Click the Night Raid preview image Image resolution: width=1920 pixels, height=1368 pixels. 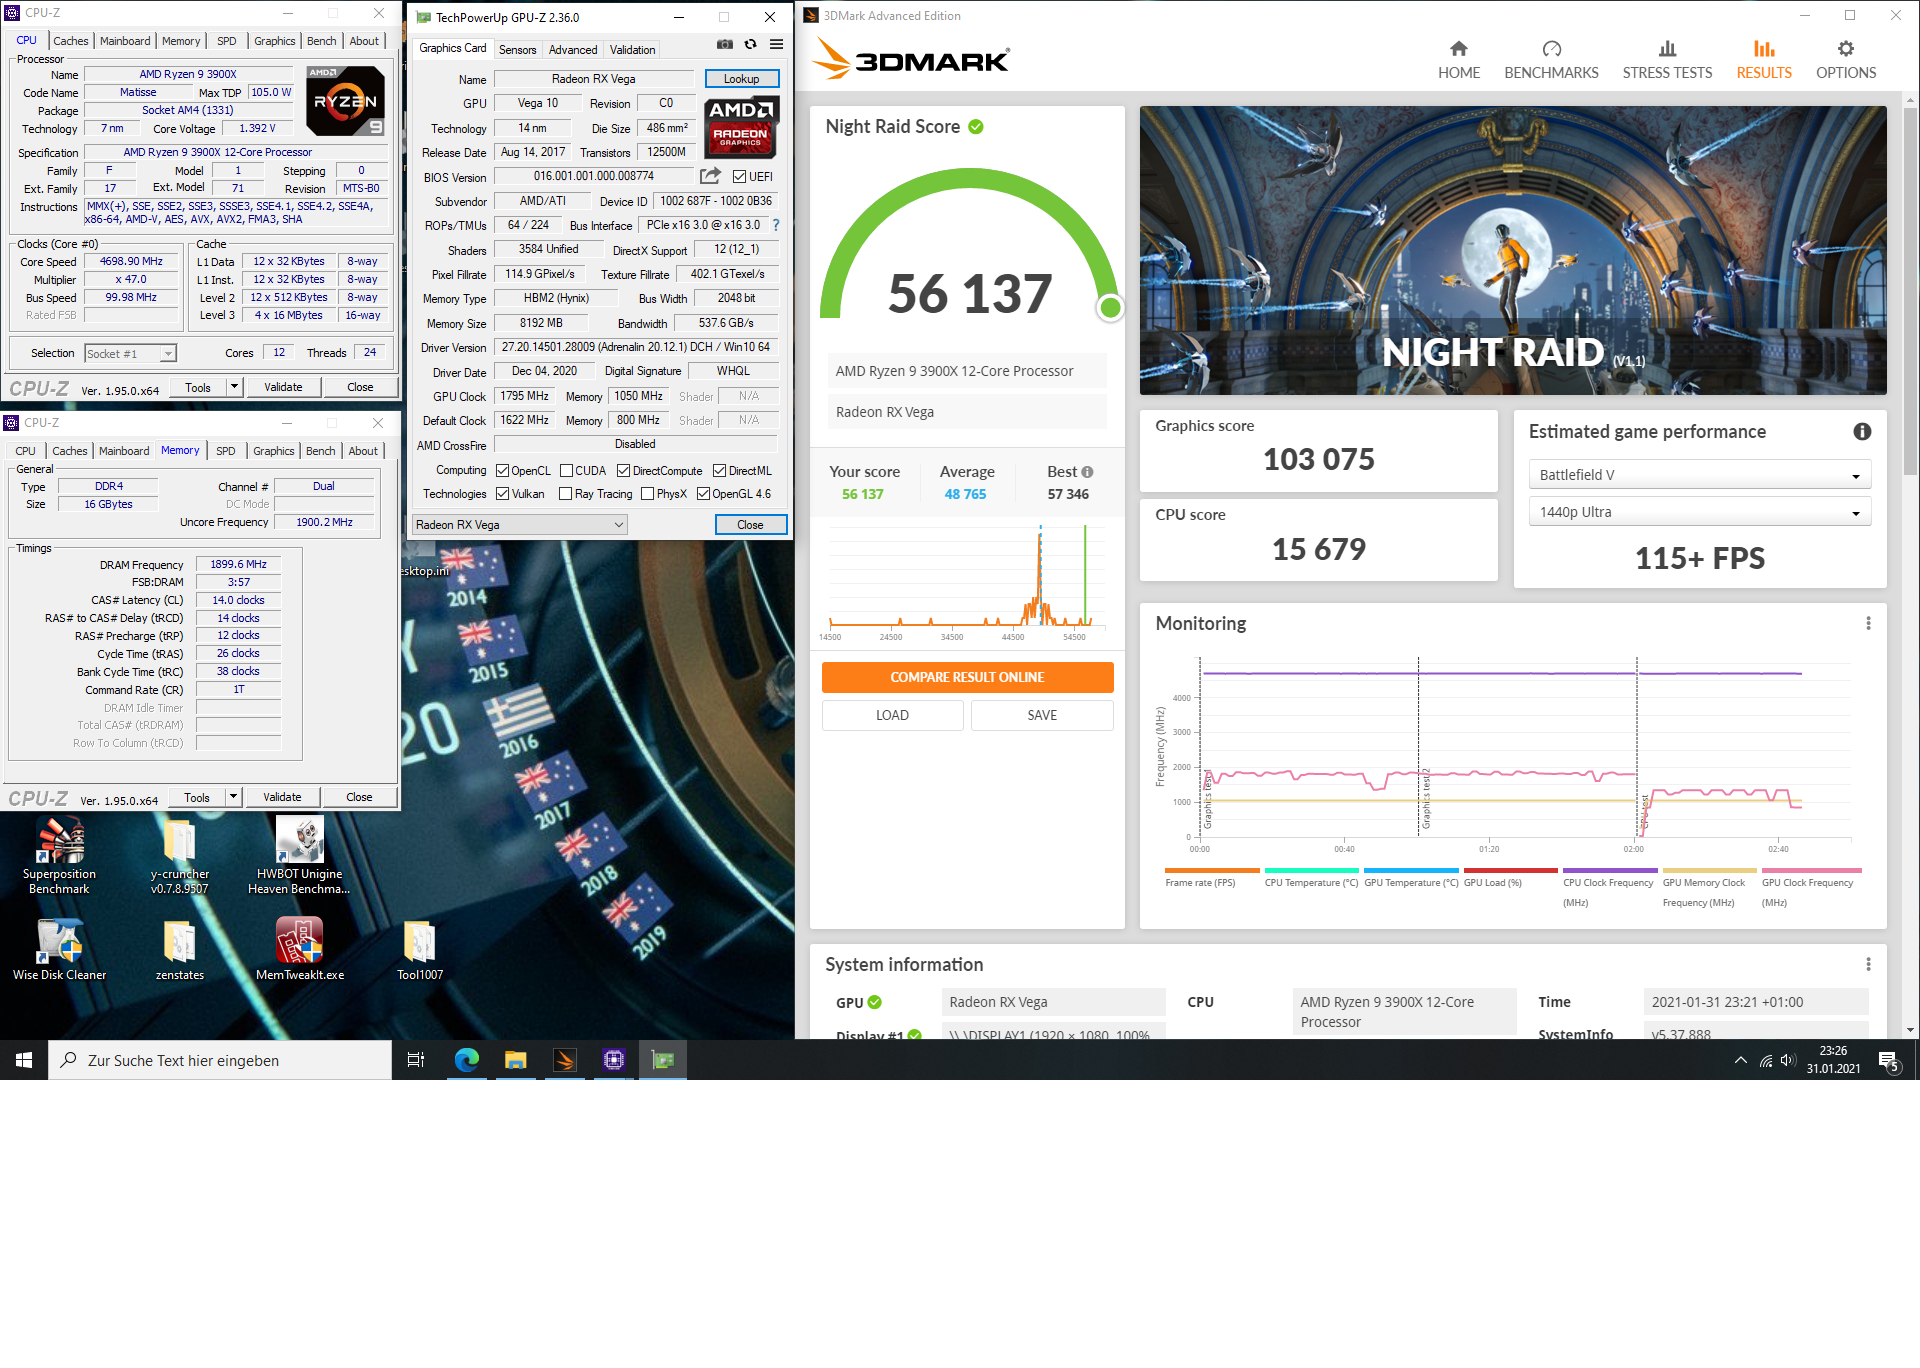pyautogui.click(x=1513, y=250)
